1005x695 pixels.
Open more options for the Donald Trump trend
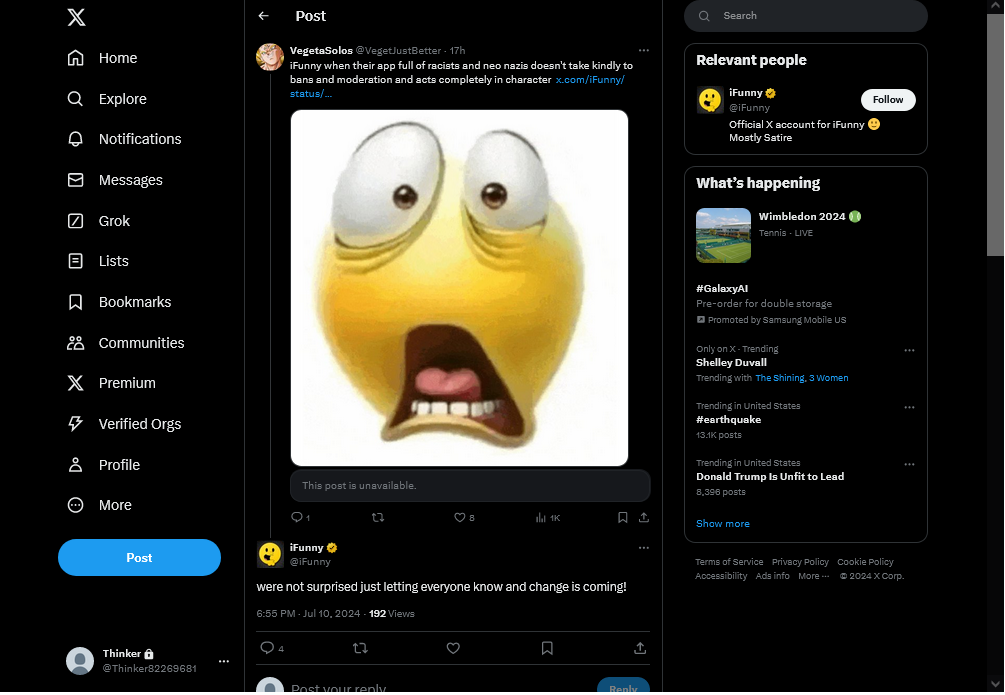click(x=909, y=465)
